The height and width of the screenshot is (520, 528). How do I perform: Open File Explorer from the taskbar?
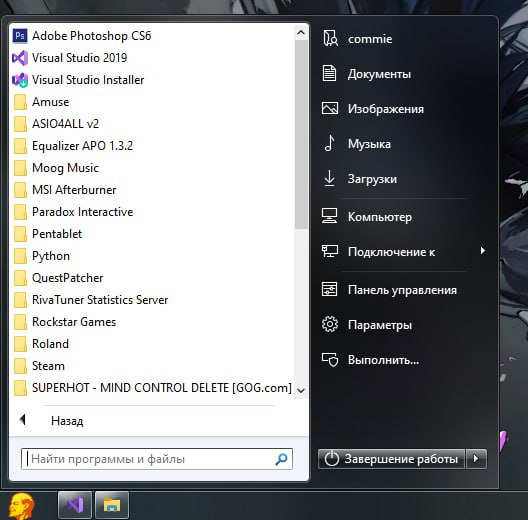112,505
